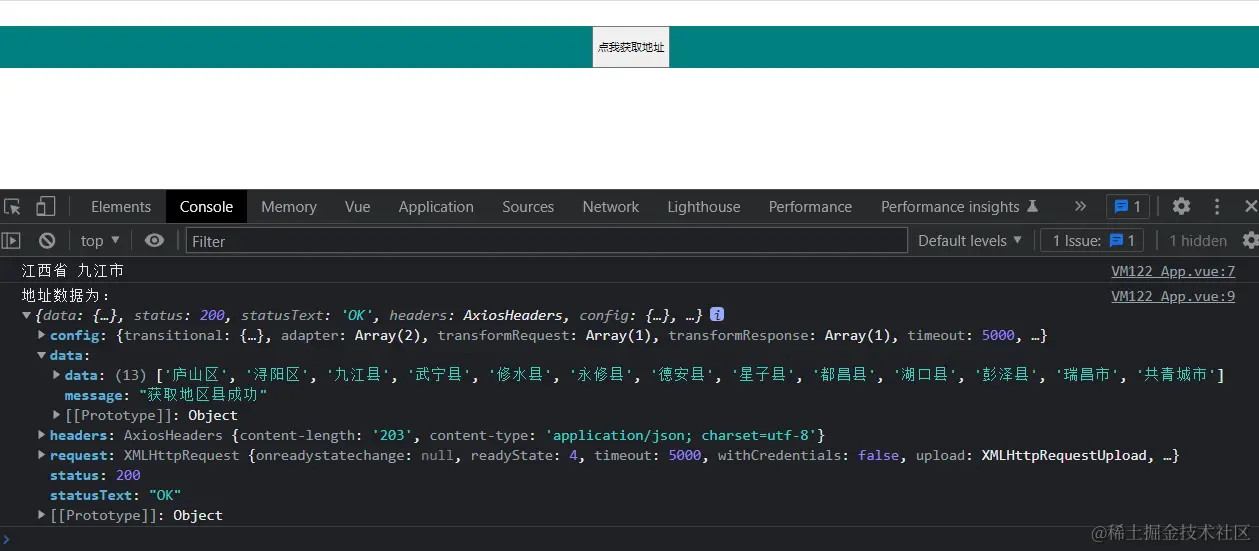Open the Vue devtools tab
This screenshot has width=1259, height=551.
coord(358,207)
